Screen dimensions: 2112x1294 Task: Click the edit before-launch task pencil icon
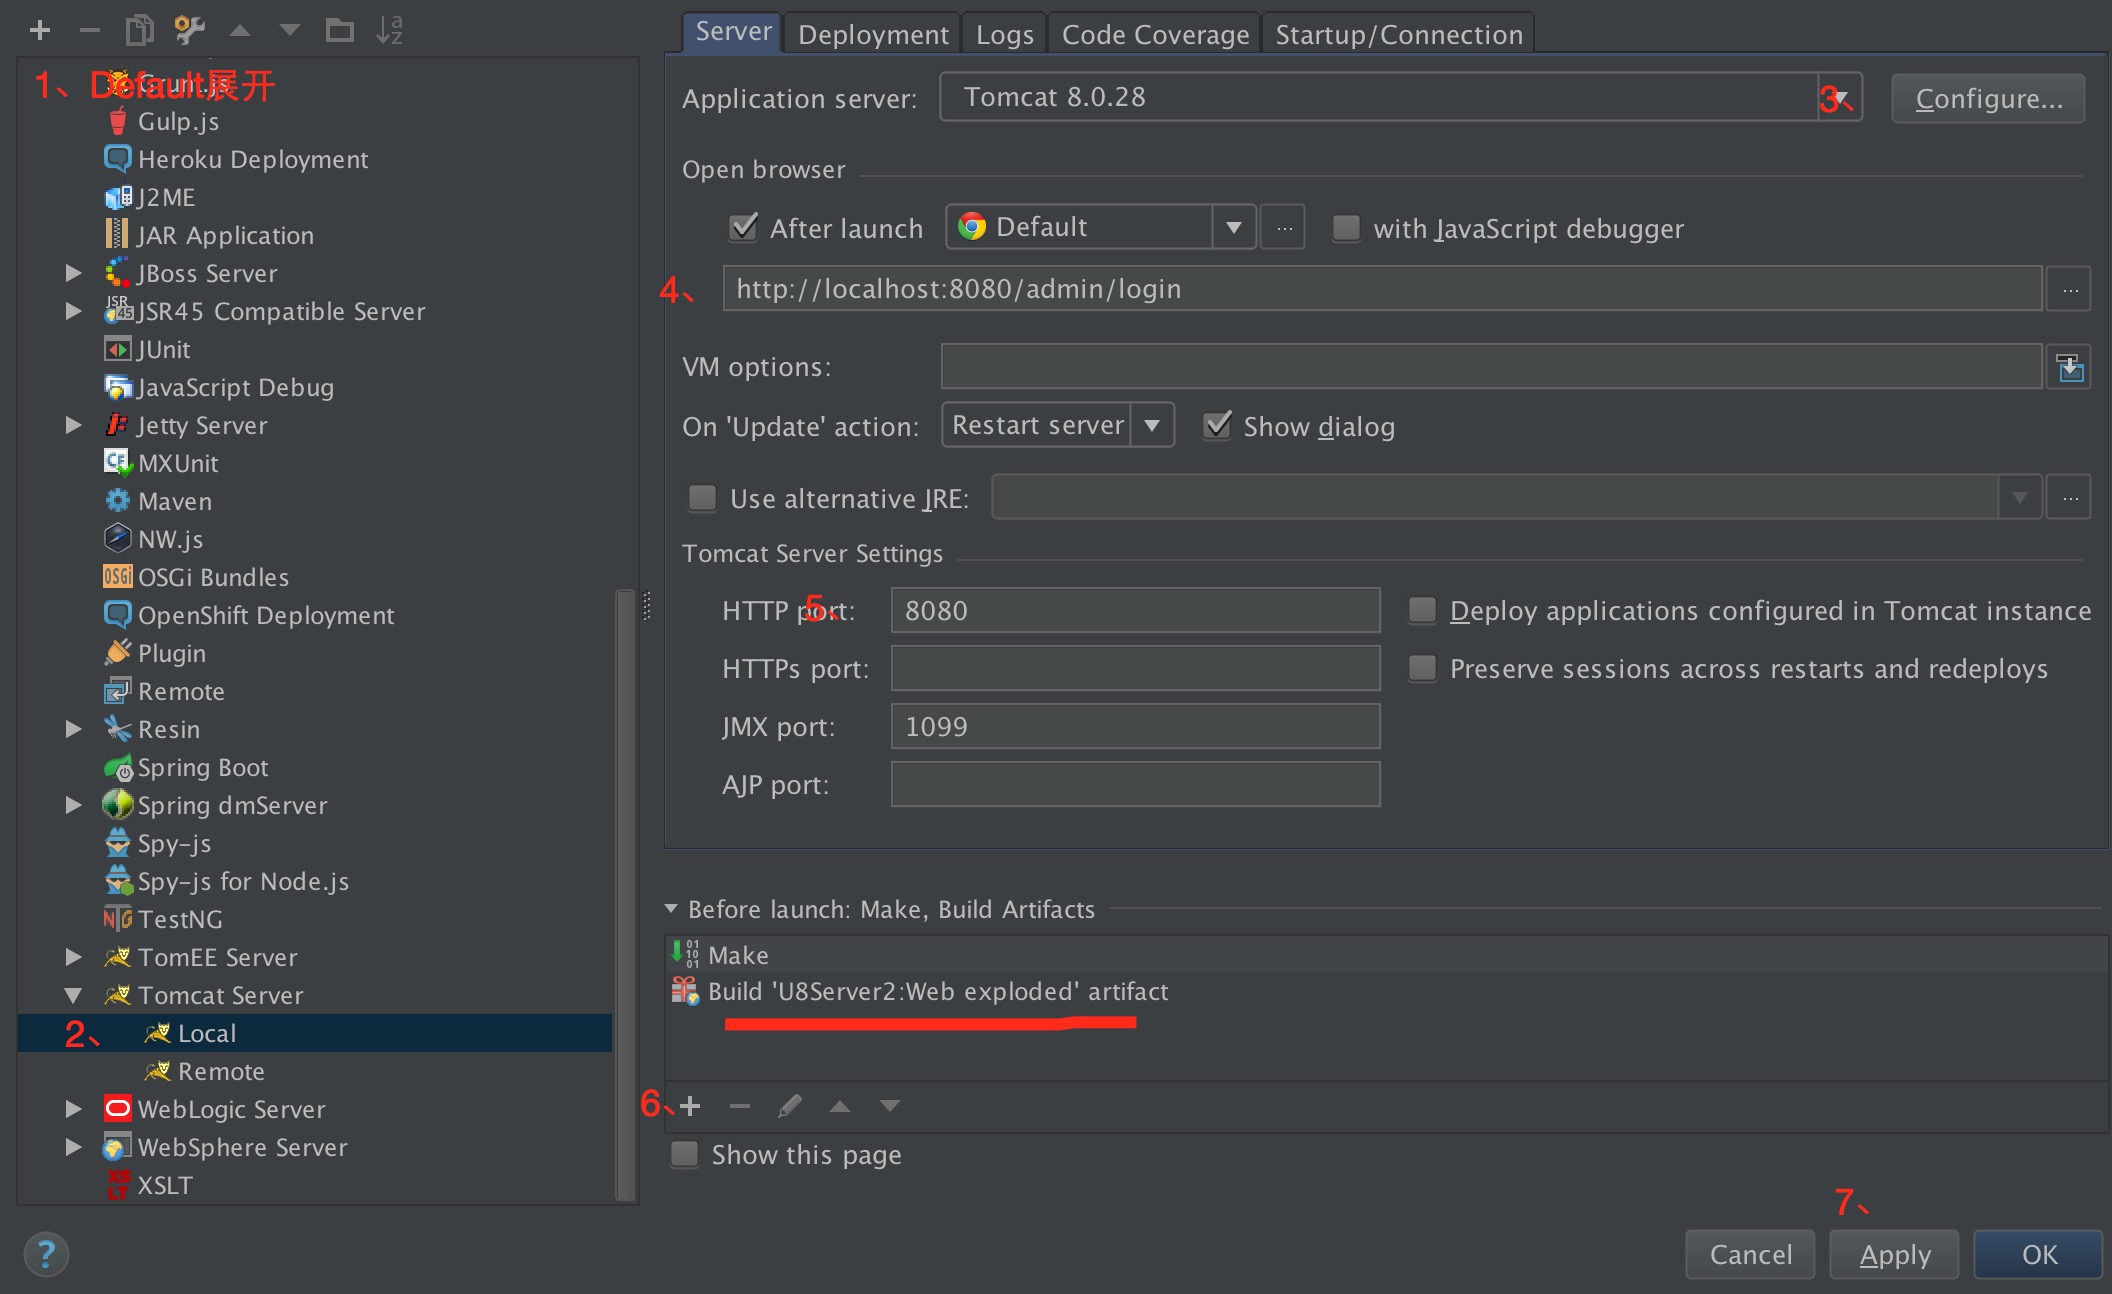(x=790, y=1106)
